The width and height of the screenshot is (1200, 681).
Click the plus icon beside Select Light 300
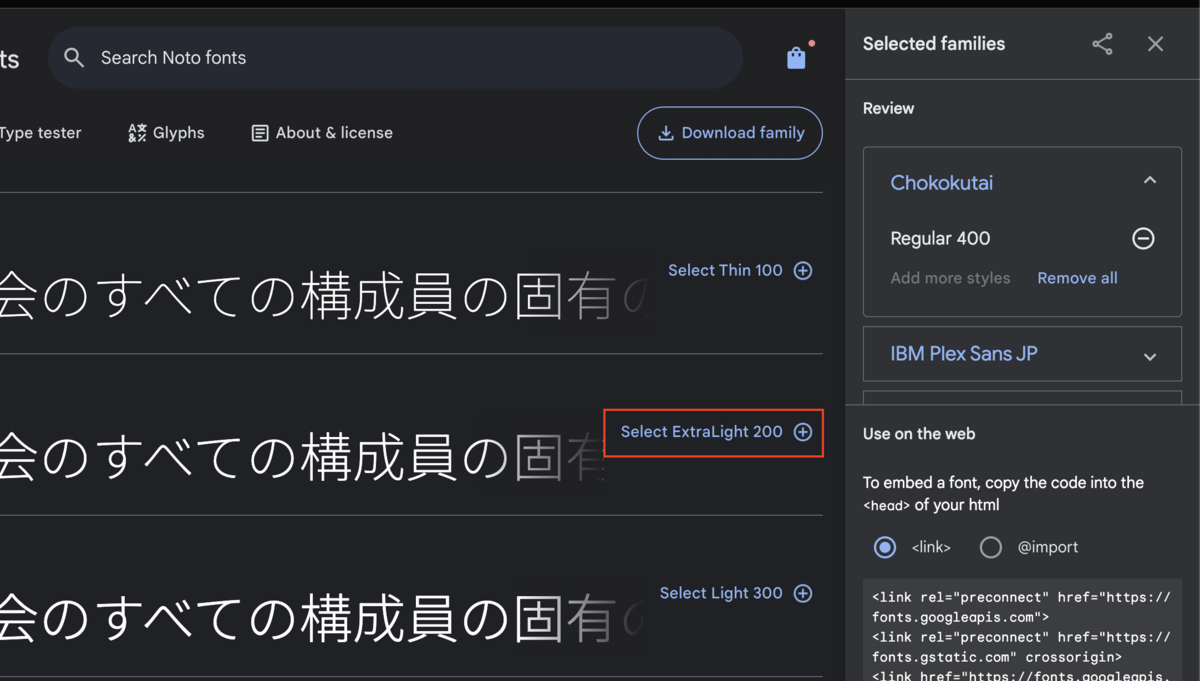click(x=803, y=593)
